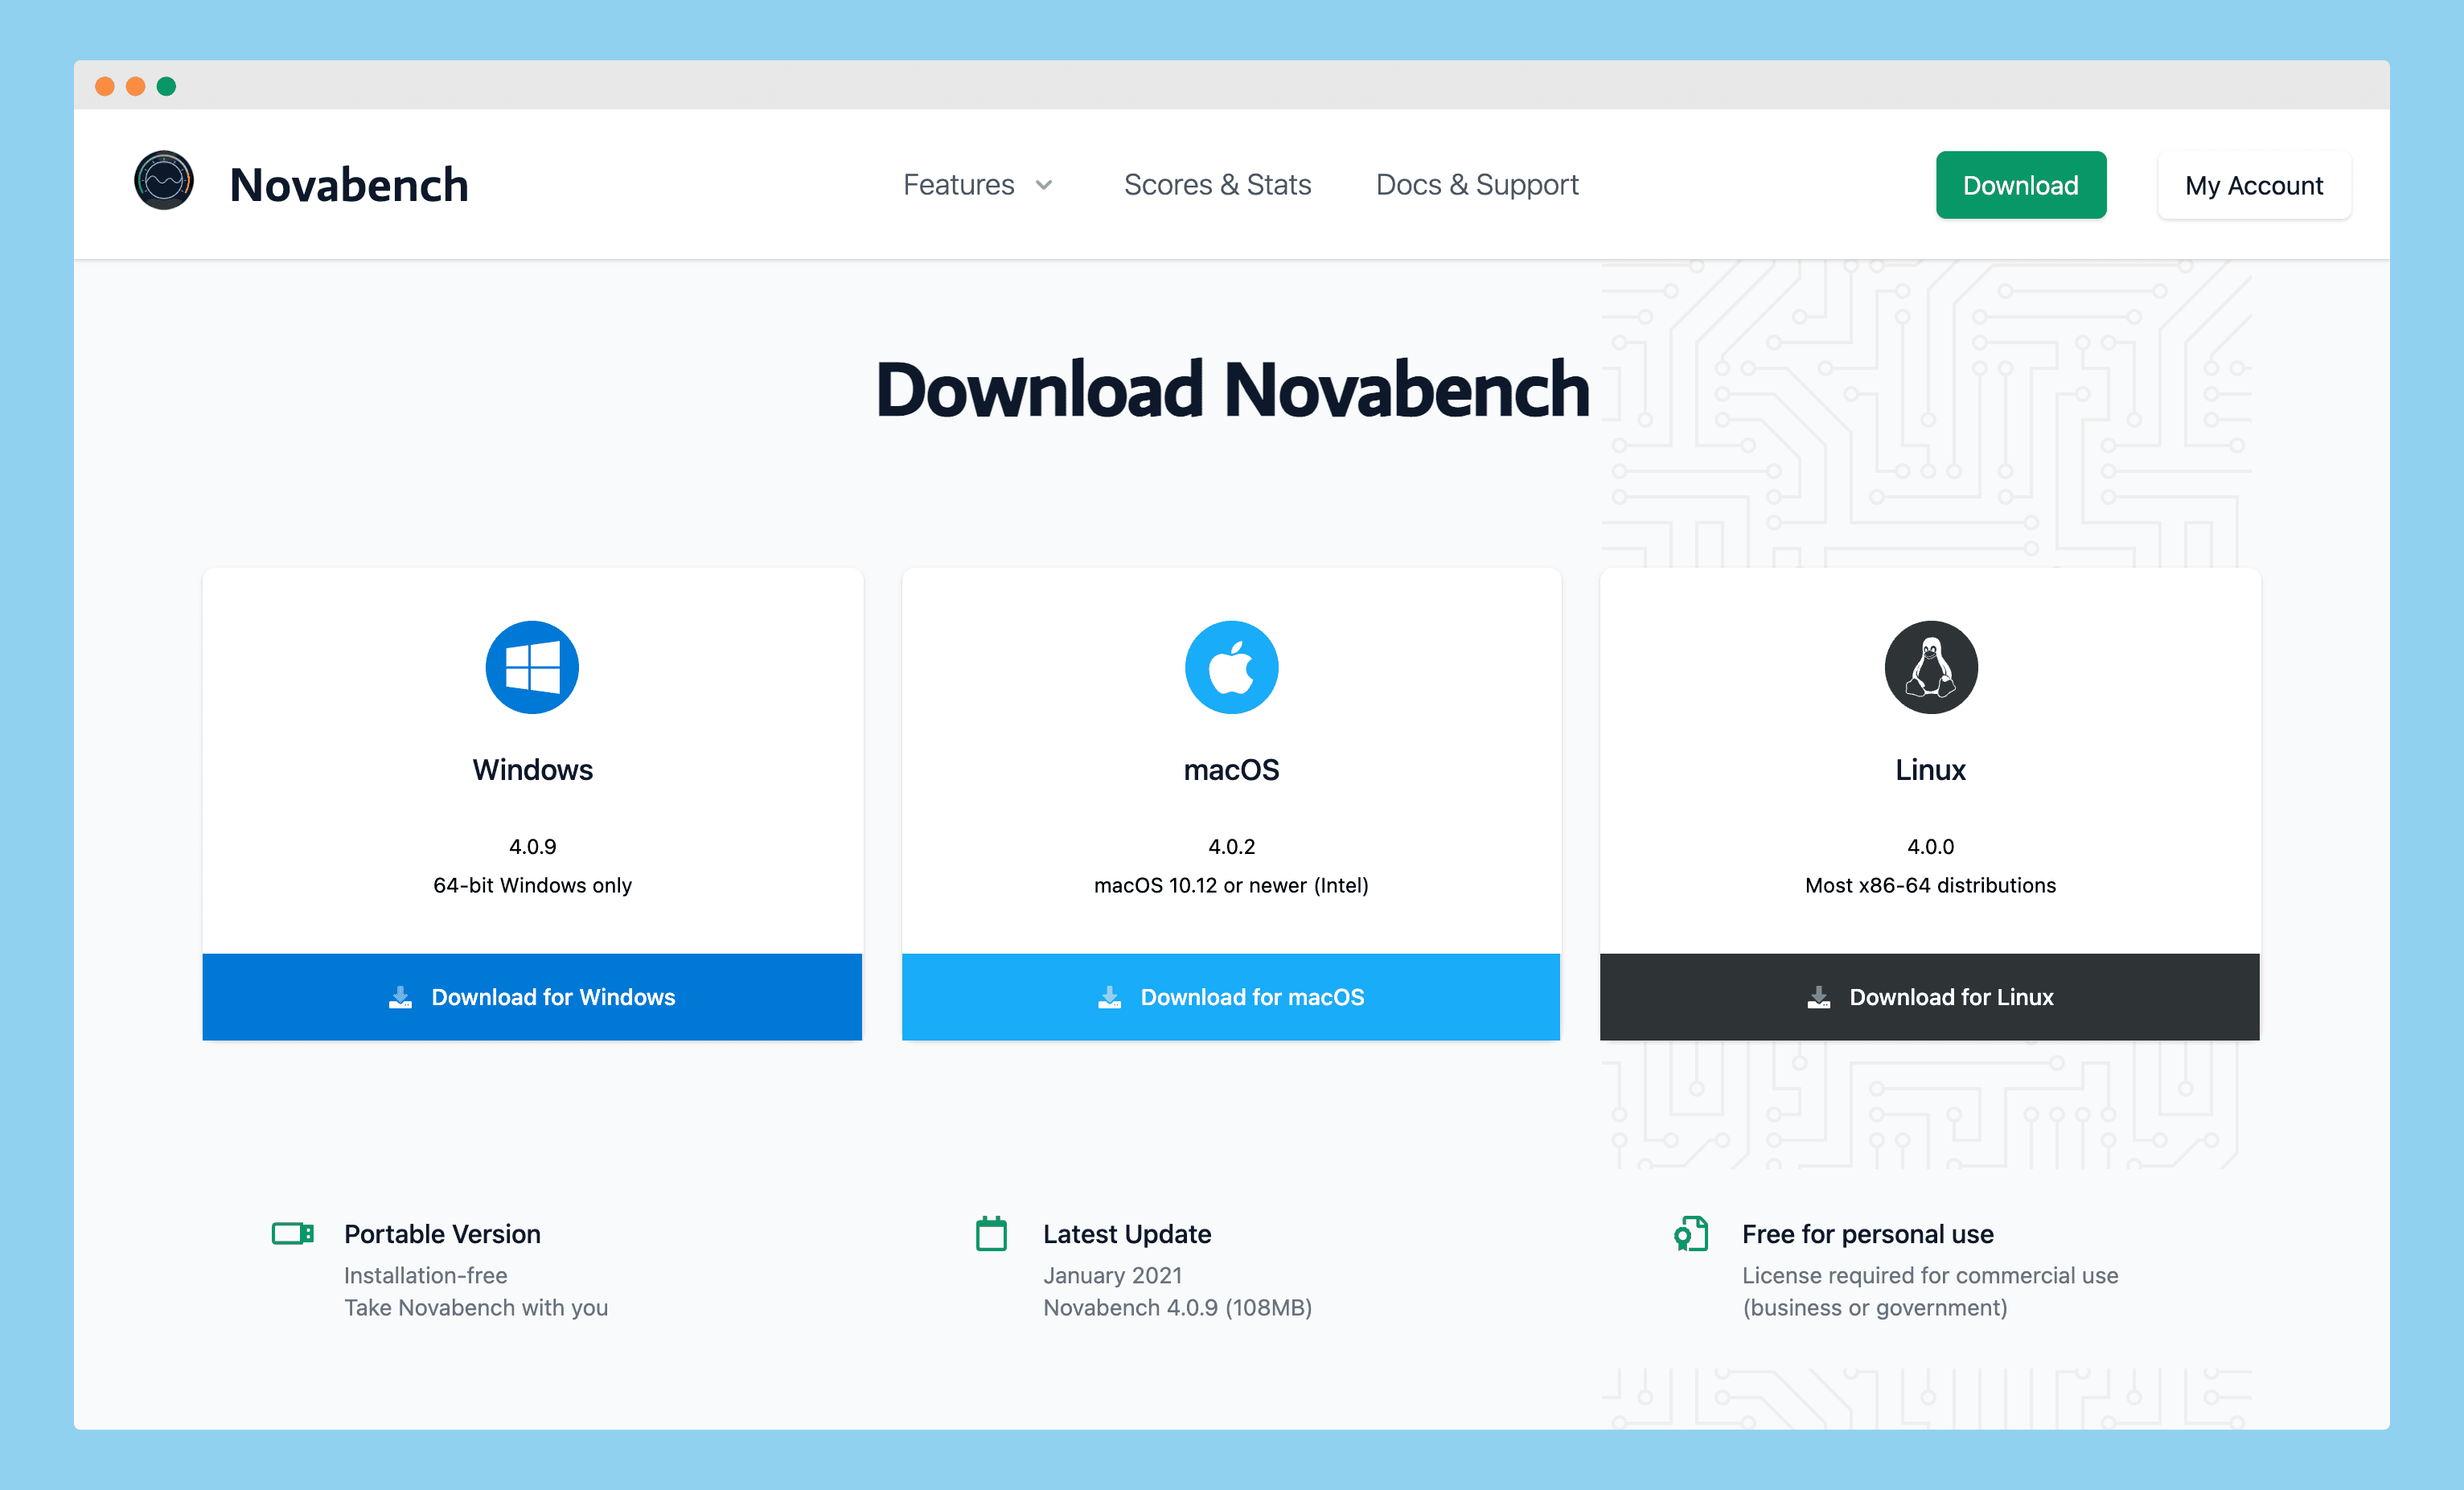Click the Novabench site title text

coord(349,185)
